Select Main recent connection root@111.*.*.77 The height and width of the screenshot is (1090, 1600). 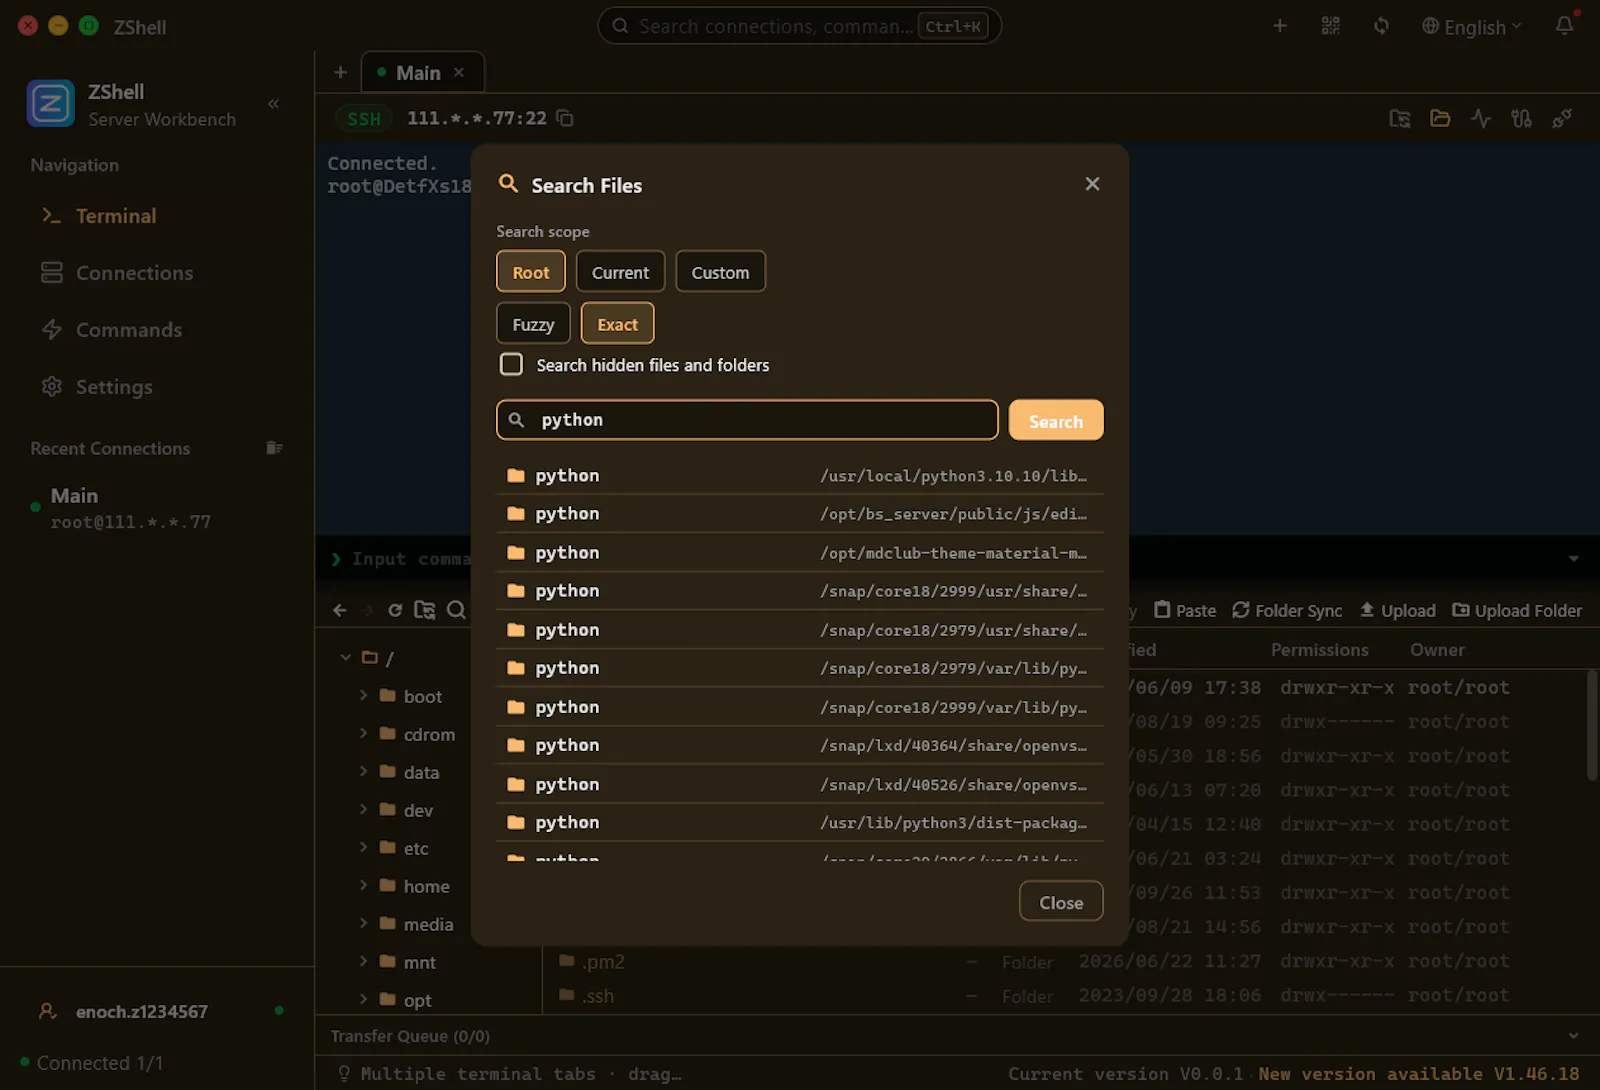(x=157, y=508)
